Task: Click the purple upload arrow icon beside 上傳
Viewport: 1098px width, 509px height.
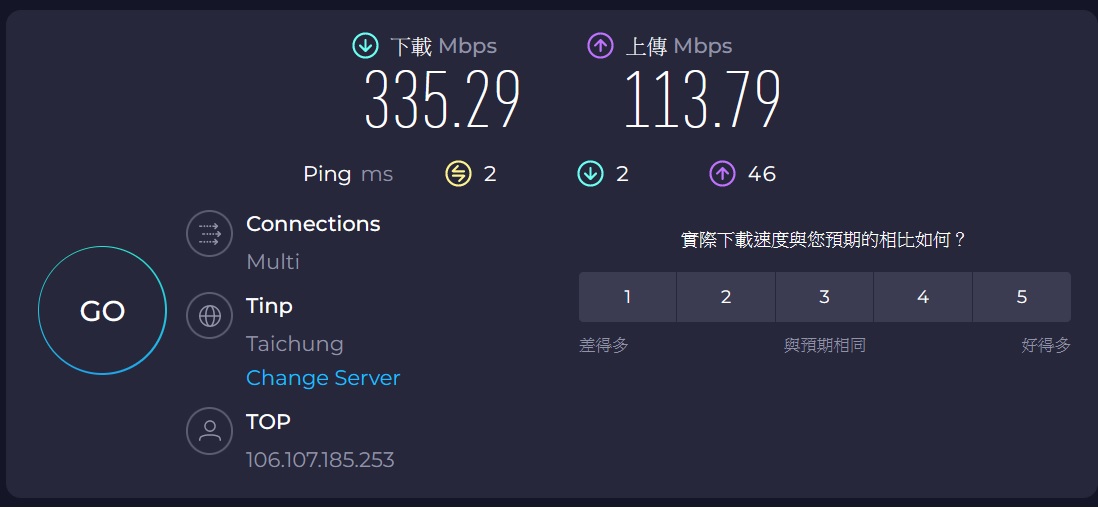Action: (x=600, y=46)
